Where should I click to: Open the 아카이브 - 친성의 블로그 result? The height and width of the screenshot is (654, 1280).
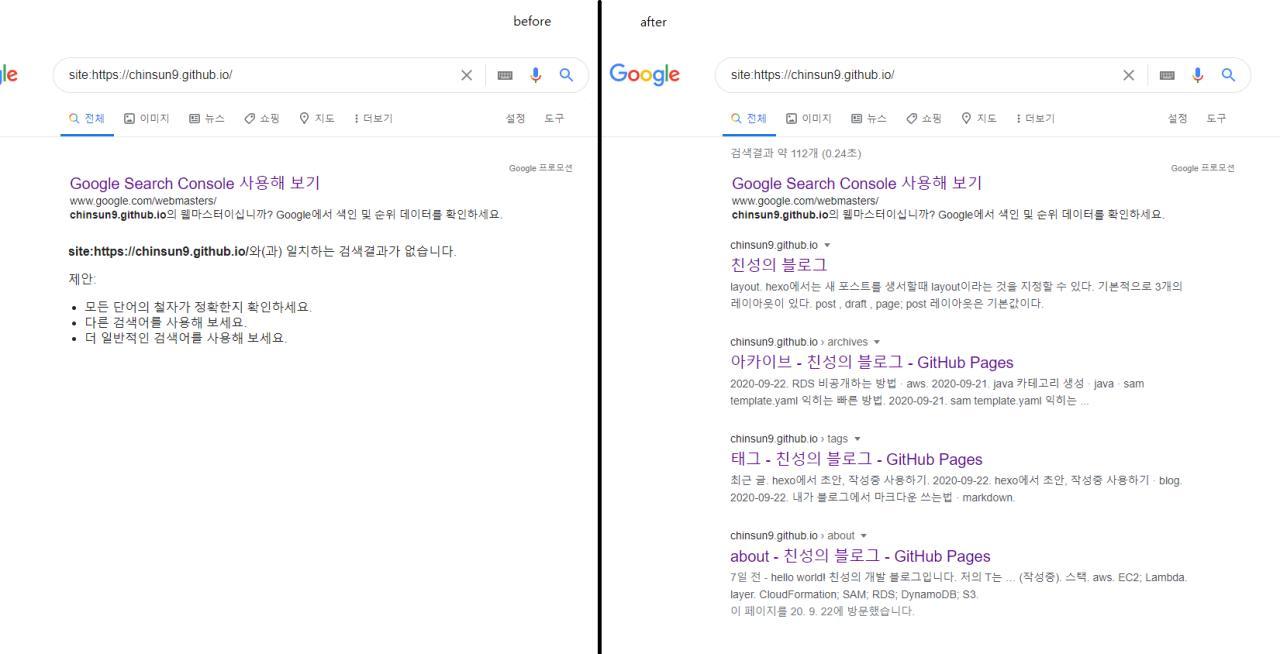click(872, 362)
